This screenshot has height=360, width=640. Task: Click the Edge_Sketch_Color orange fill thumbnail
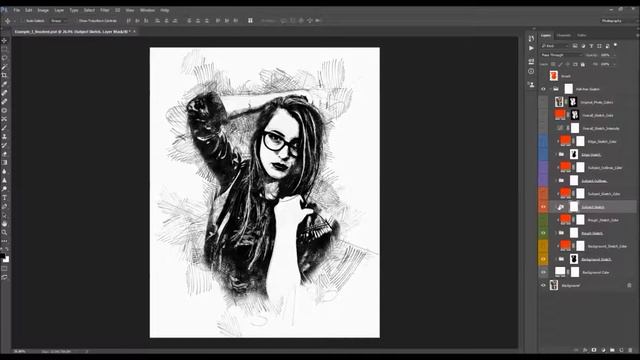(565, 141)
